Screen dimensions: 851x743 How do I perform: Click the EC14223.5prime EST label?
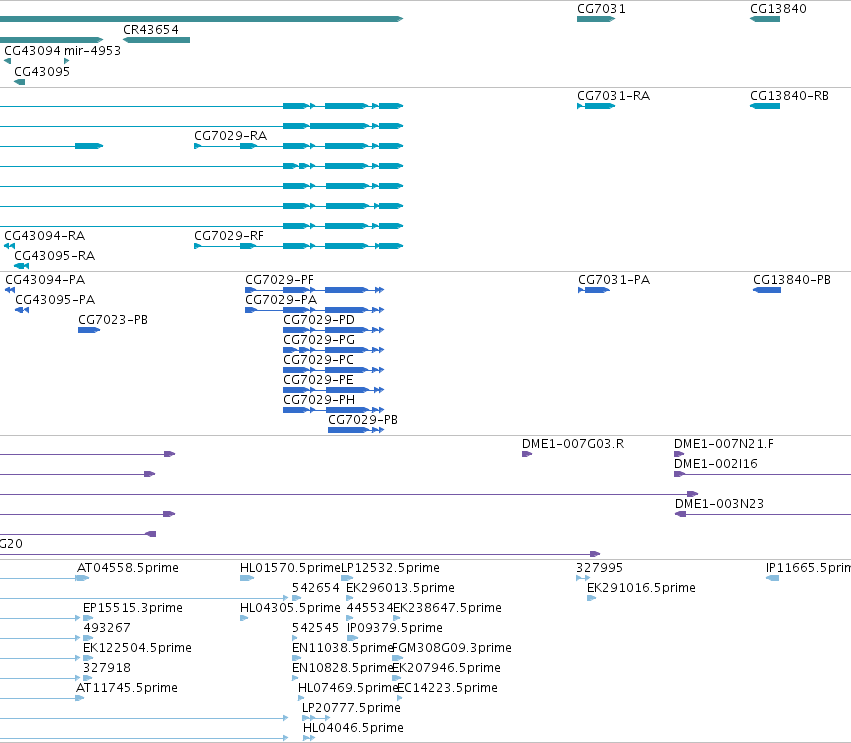pos(447,688)
